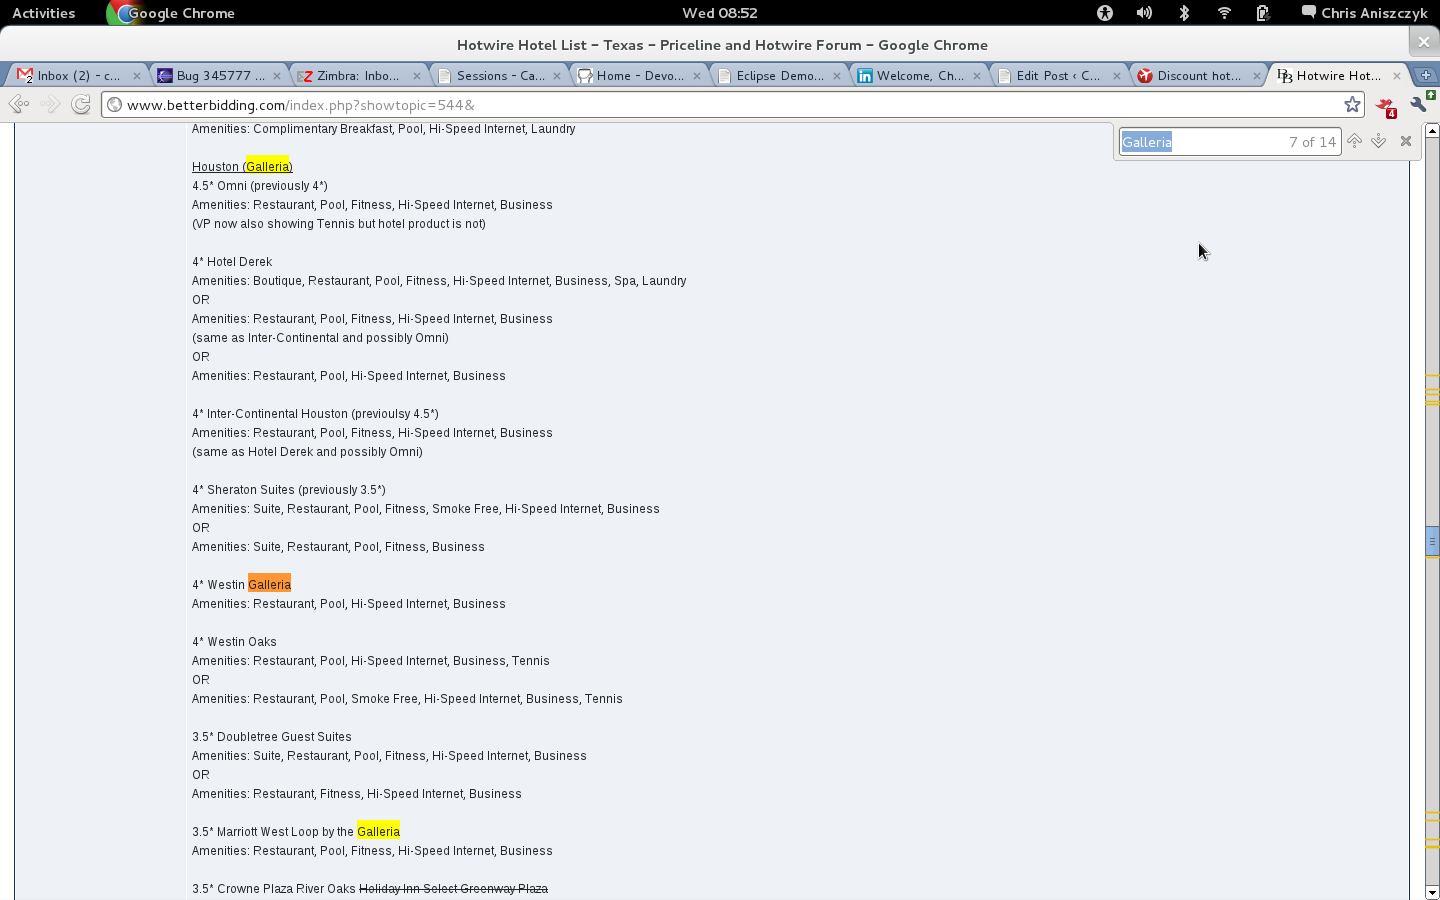Image resolution: width=1440 pixels, height=900 pixels.
Task: Jump to next find result arrow
Action: click(x=1379, y=141)
